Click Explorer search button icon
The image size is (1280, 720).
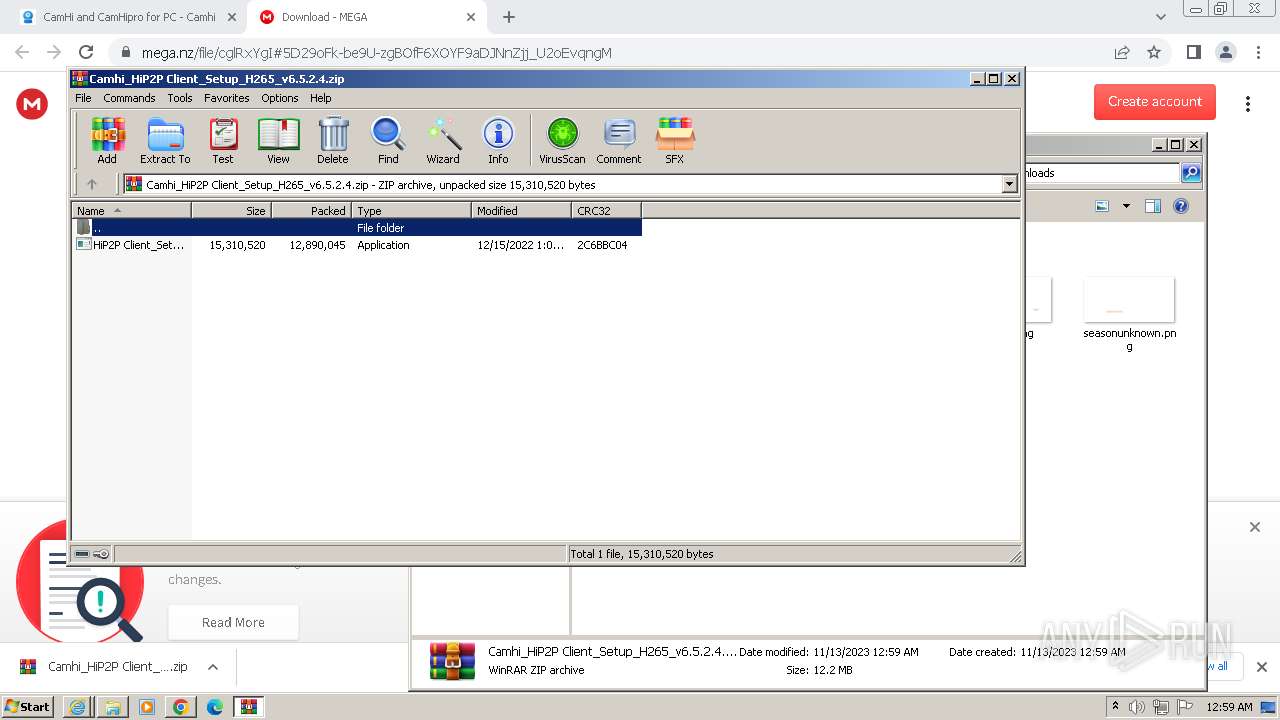pos(1191,173)
